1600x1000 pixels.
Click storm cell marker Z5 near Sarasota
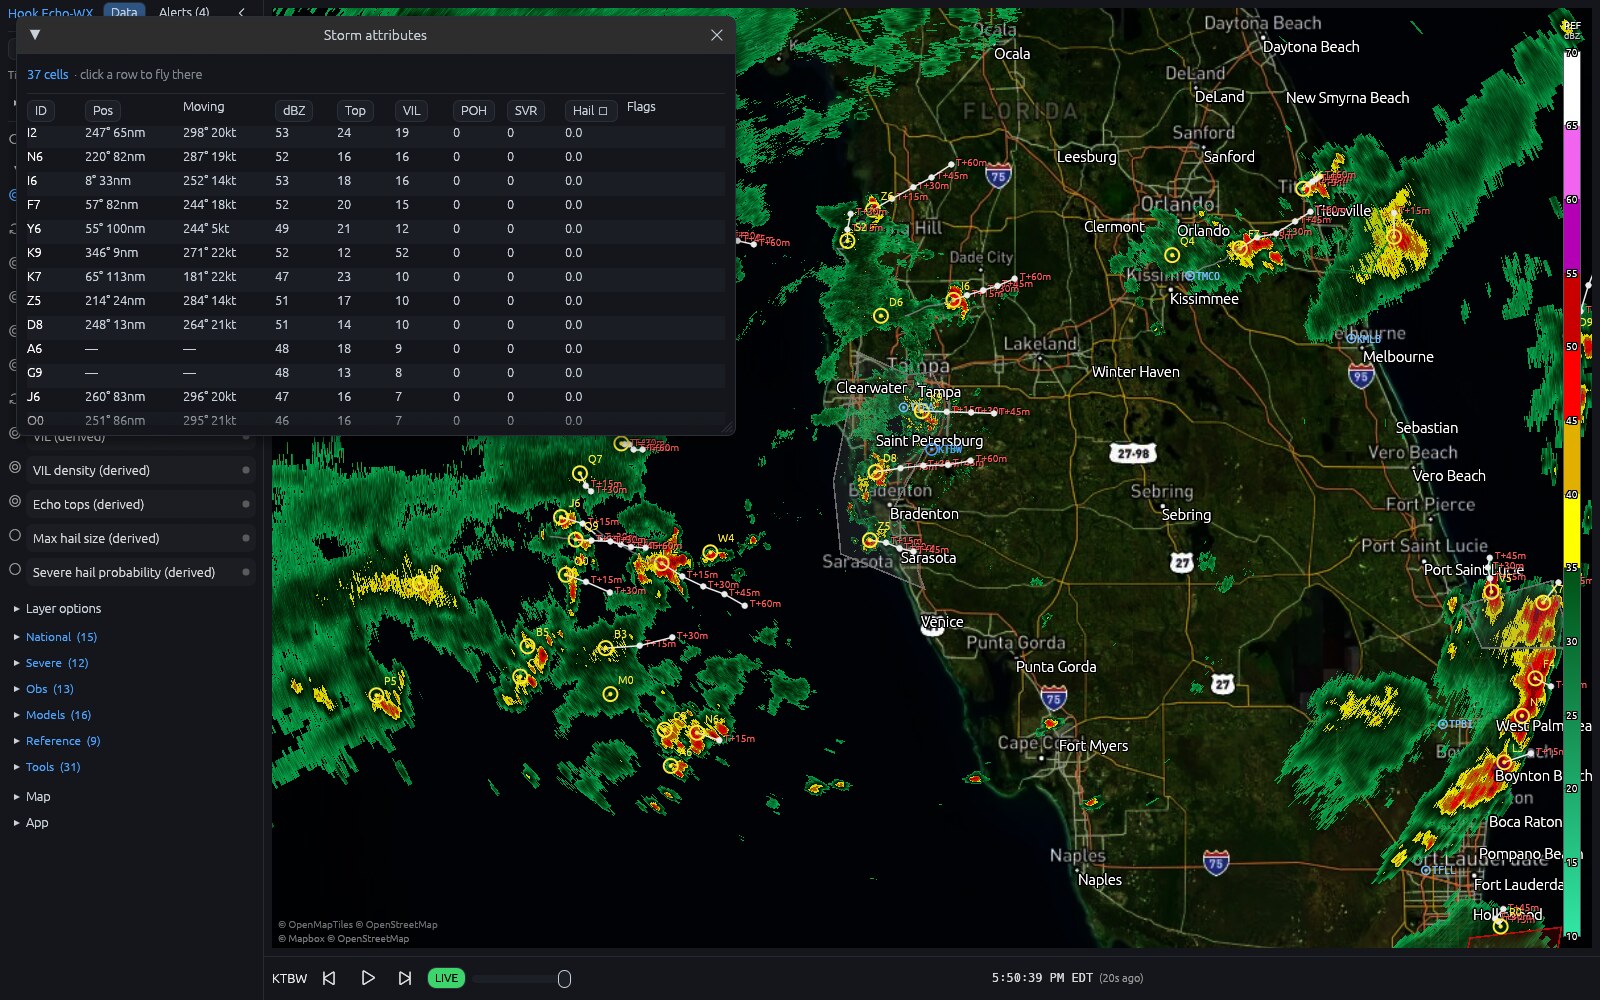pos(870,540)
